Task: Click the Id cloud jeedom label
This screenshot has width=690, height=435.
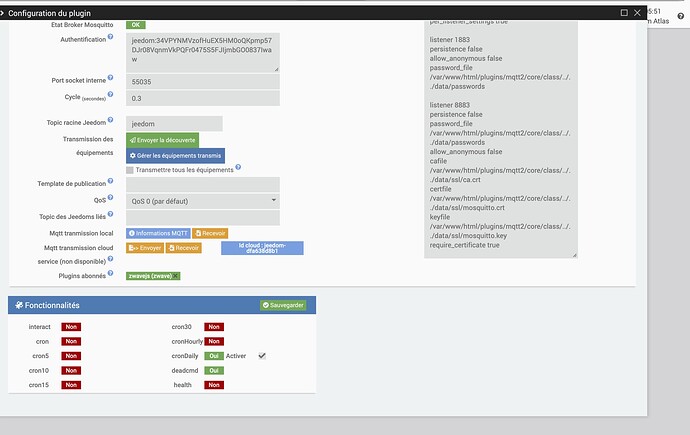Action: (262, 248)
